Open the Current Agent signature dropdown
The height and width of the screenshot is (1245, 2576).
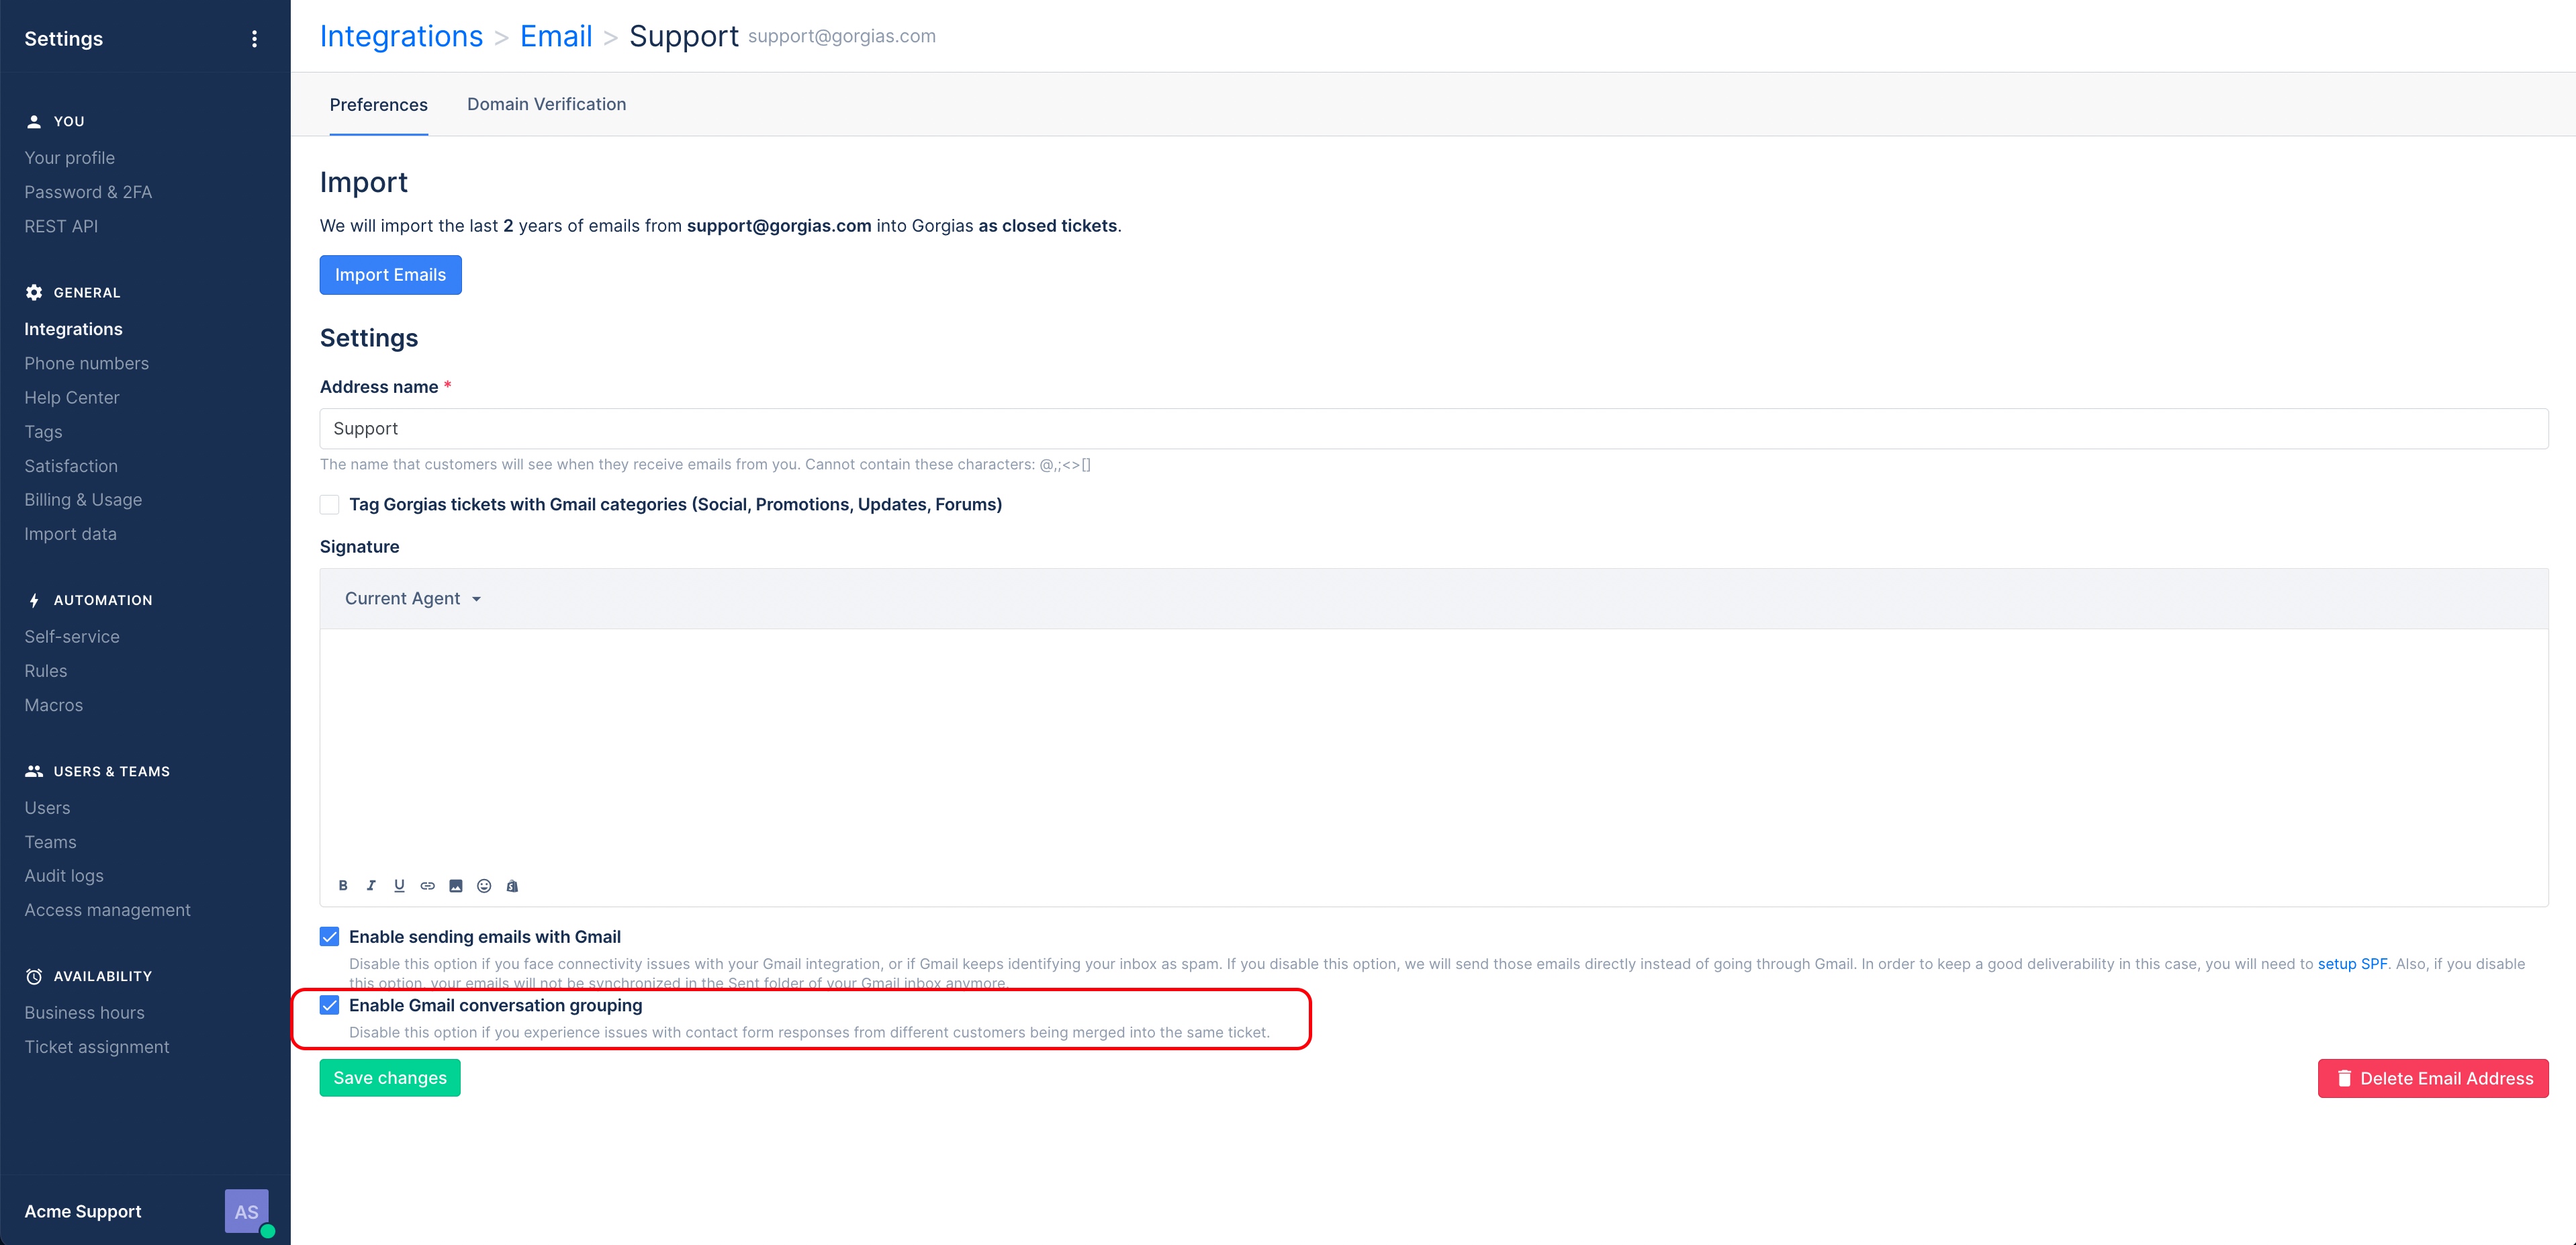pos(413,598)
